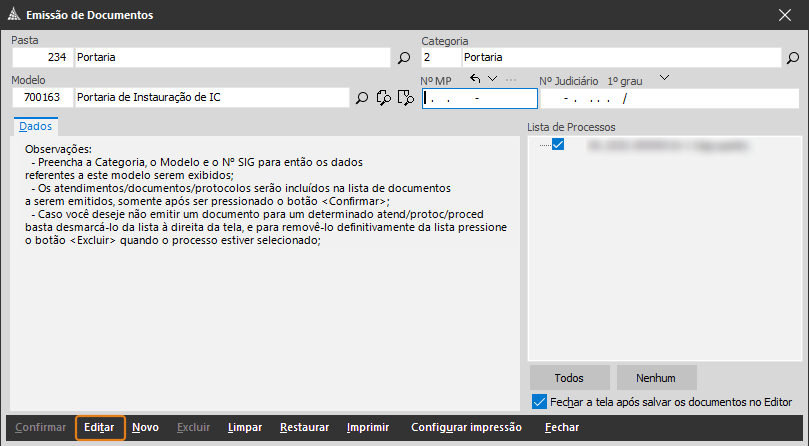This screenshot has width=809, height=446.
Task: Toggle Fechar a tela após salvar checkbox
Action: coord(539,402)
